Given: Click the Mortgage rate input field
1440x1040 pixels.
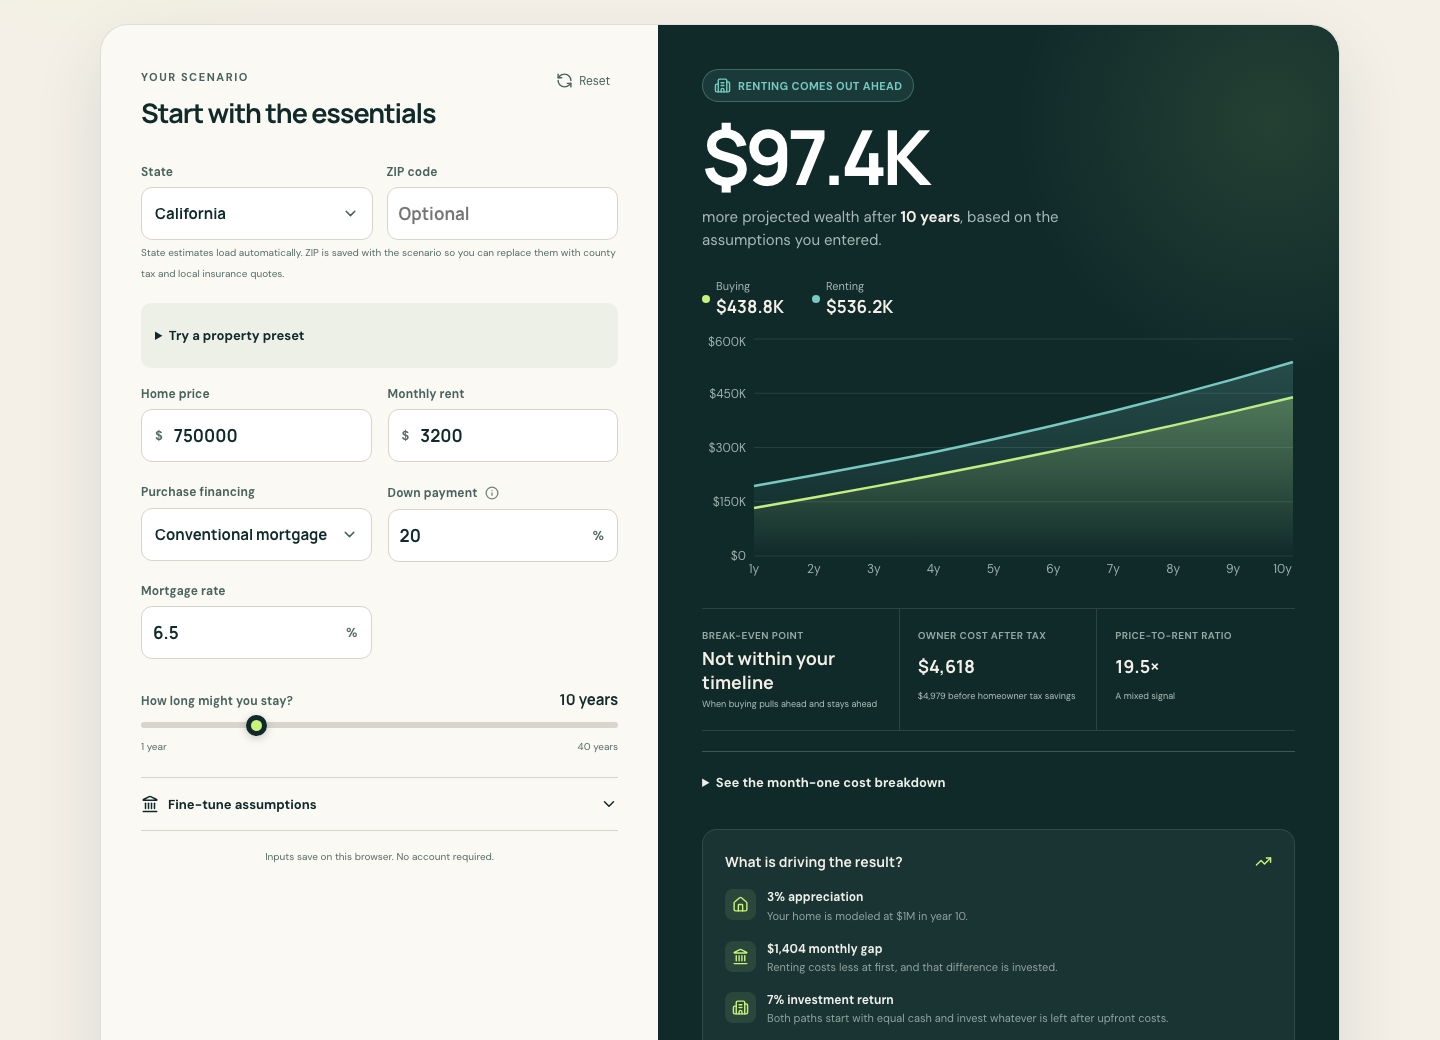Looking at the screenshot, I should pos(256,633).
